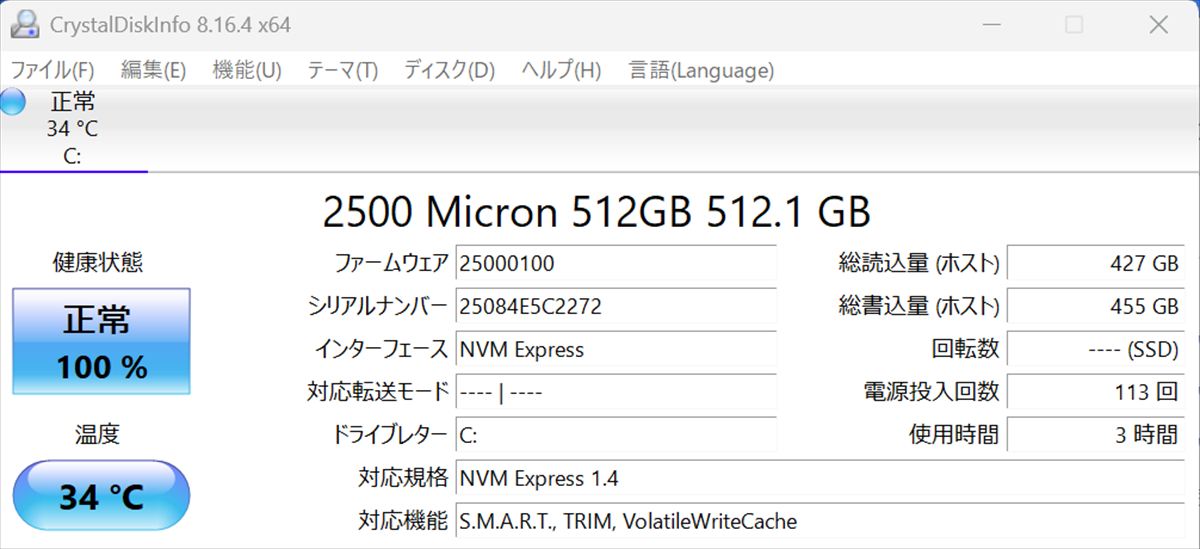The width and height of the screenshot is (1200, 549).
Task: Open the 編集(E) menu
Action: (x=153, y=70)
